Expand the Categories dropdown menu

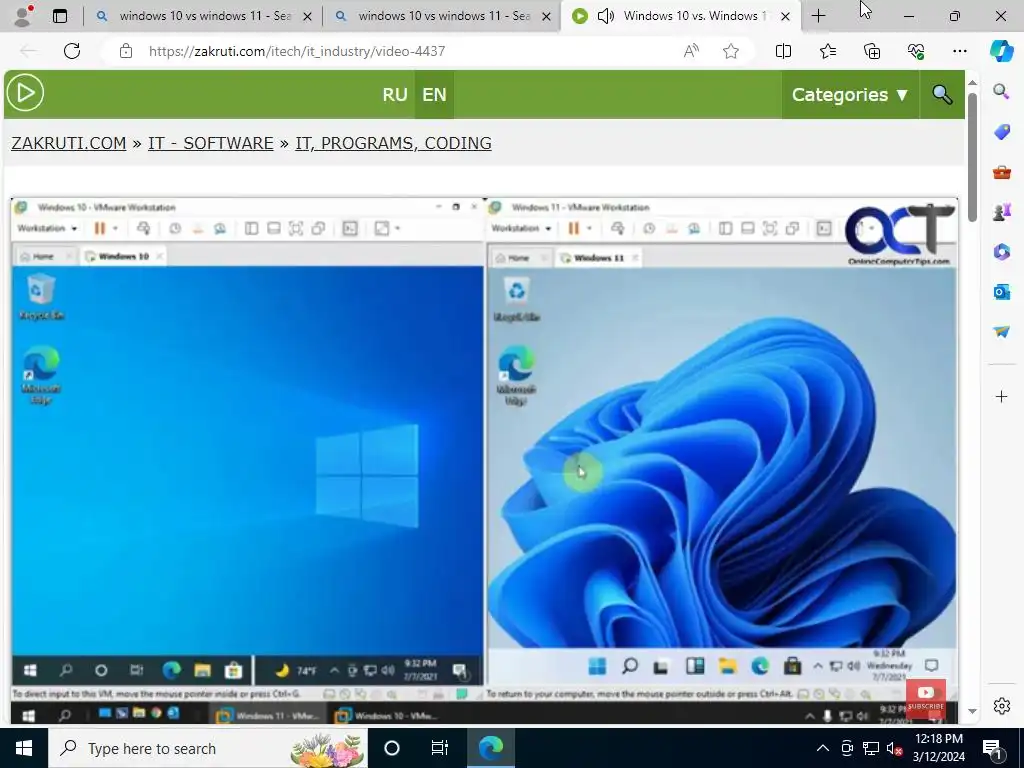pyautogui.click(x=850, y=95)
